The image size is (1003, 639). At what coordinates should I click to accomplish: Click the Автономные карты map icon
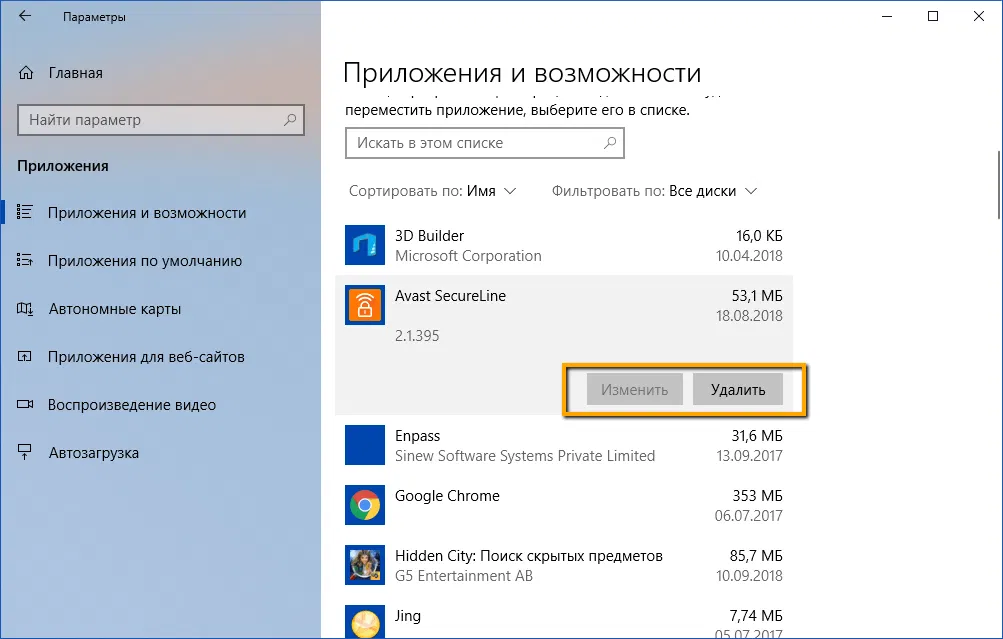(x=24, y=309)
